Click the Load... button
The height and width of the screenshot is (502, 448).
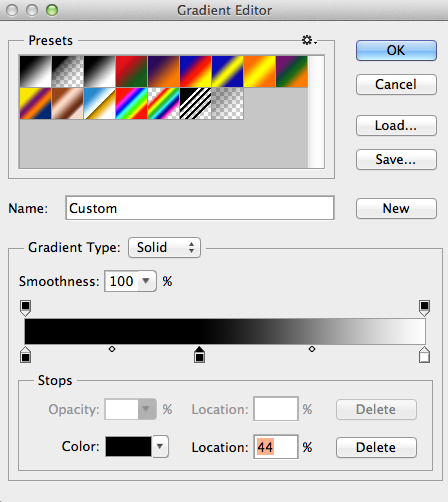[396, 125]
